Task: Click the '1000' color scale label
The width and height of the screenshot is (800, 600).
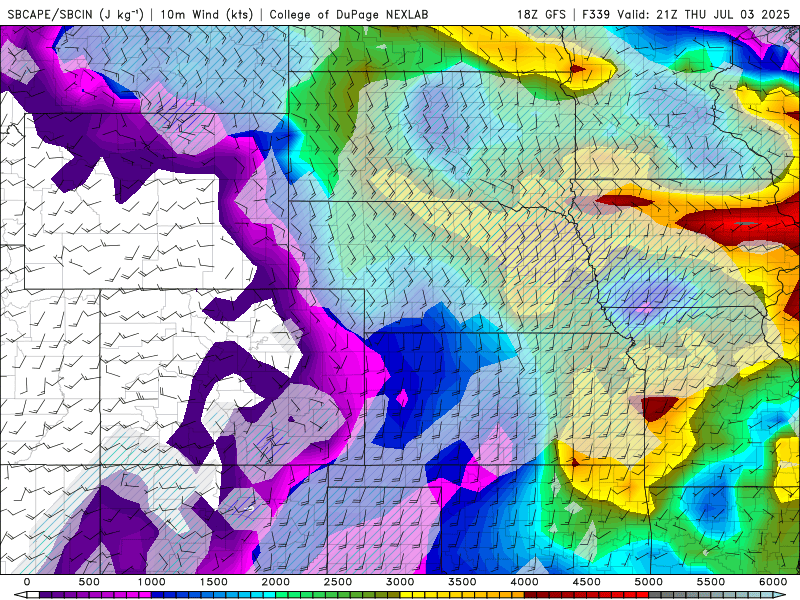Action: 152,582
